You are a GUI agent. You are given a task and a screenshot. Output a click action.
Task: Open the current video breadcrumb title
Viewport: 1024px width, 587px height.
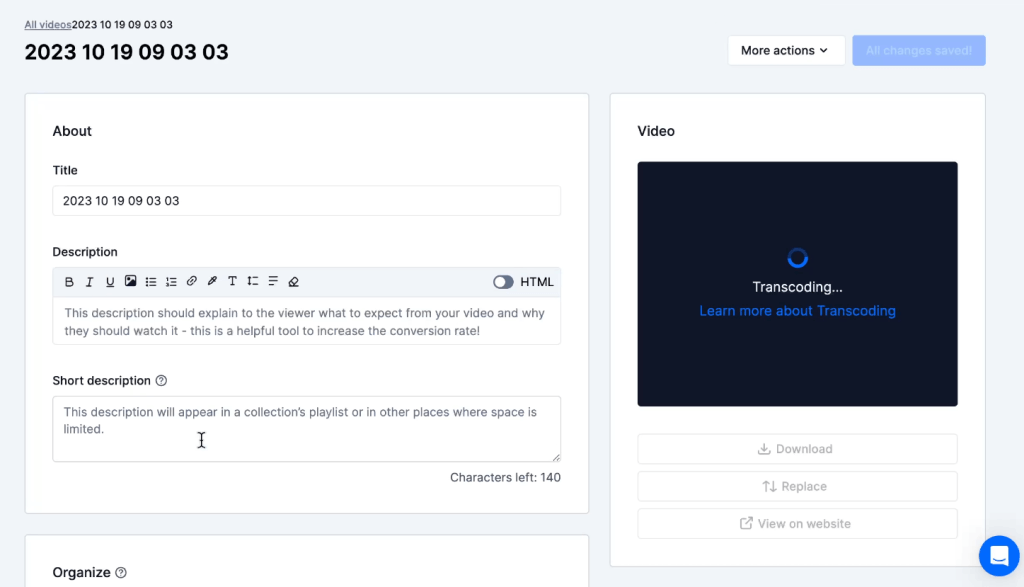point(124,23)
